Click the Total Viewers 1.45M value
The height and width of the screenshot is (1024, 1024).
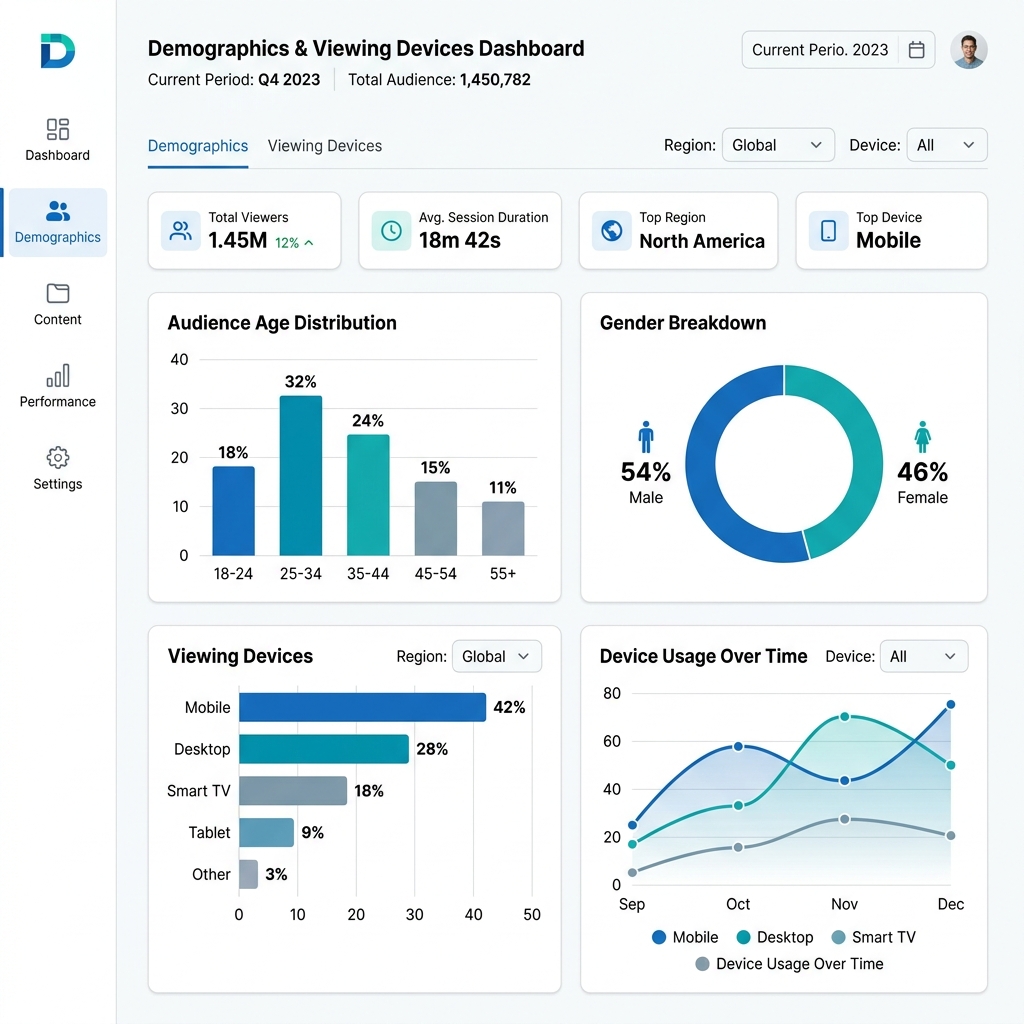(x=238, y=240)
